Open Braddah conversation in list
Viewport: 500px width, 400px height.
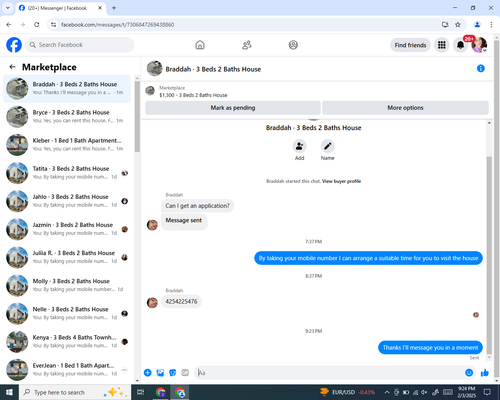click(x=67, y=89)
